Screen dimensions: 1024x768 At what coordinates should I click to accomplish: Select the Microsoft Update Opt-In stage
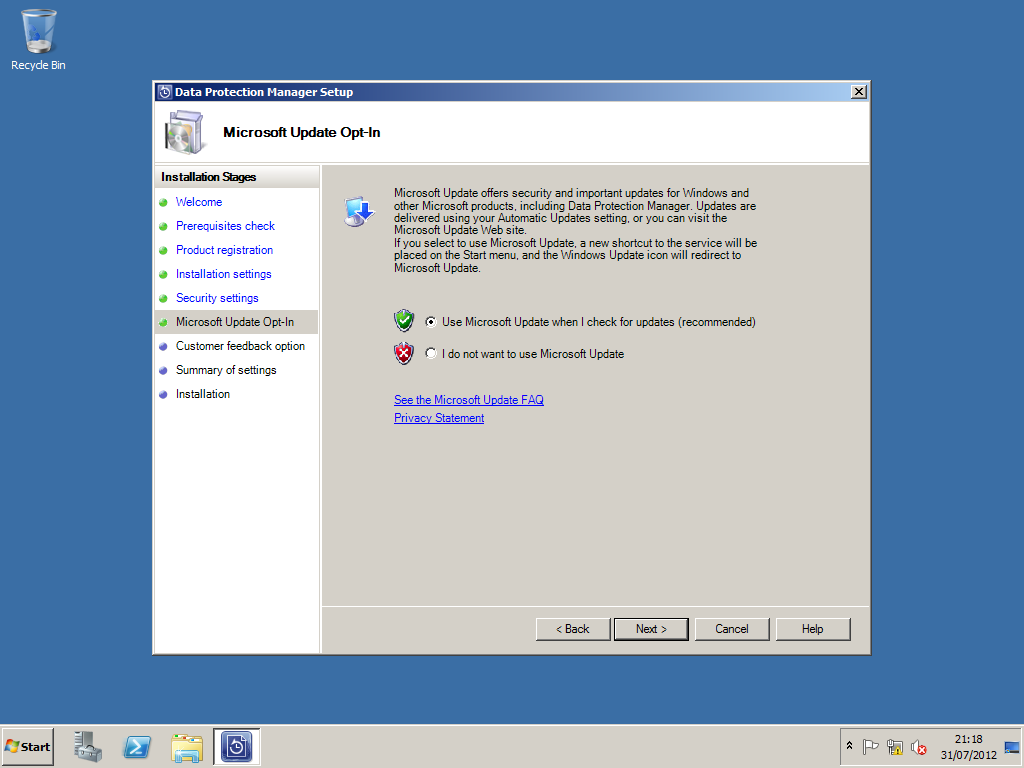(236, 322)
